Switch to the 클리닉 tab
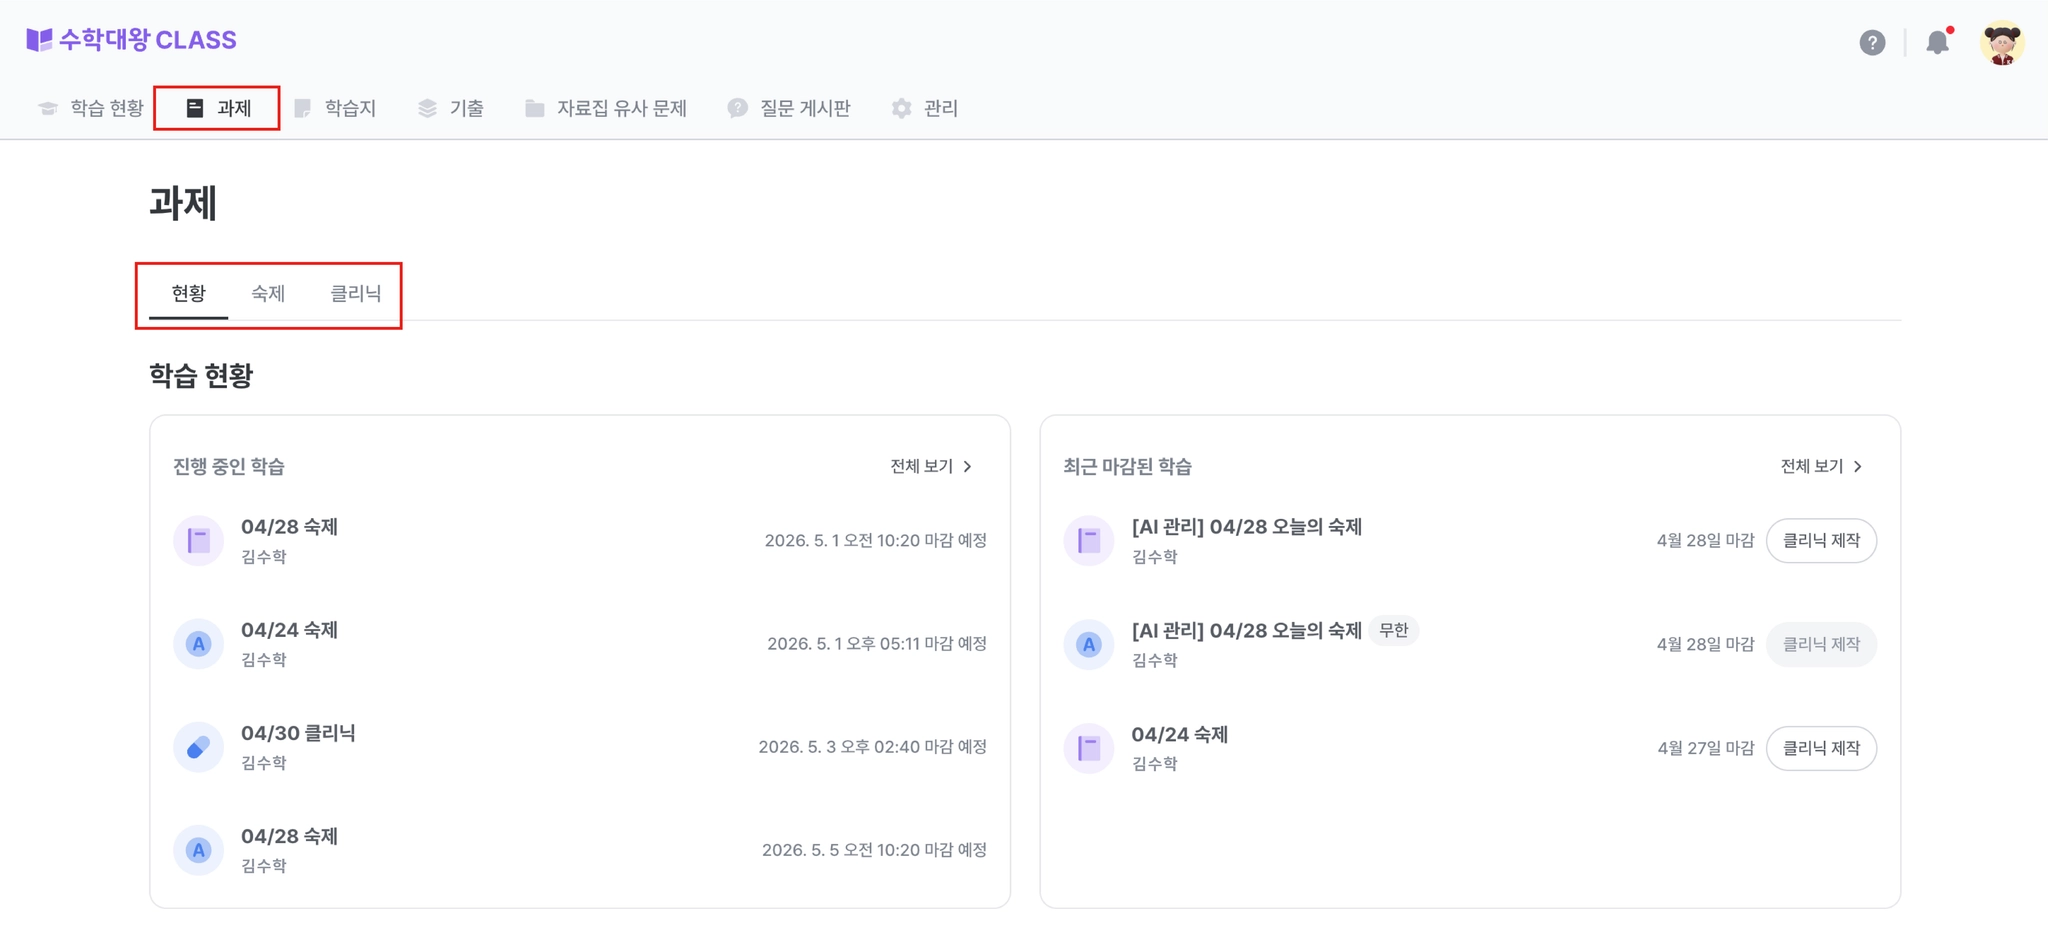Image resolution: width=2048 pixels, height=936 pixels. click(356, 293)
